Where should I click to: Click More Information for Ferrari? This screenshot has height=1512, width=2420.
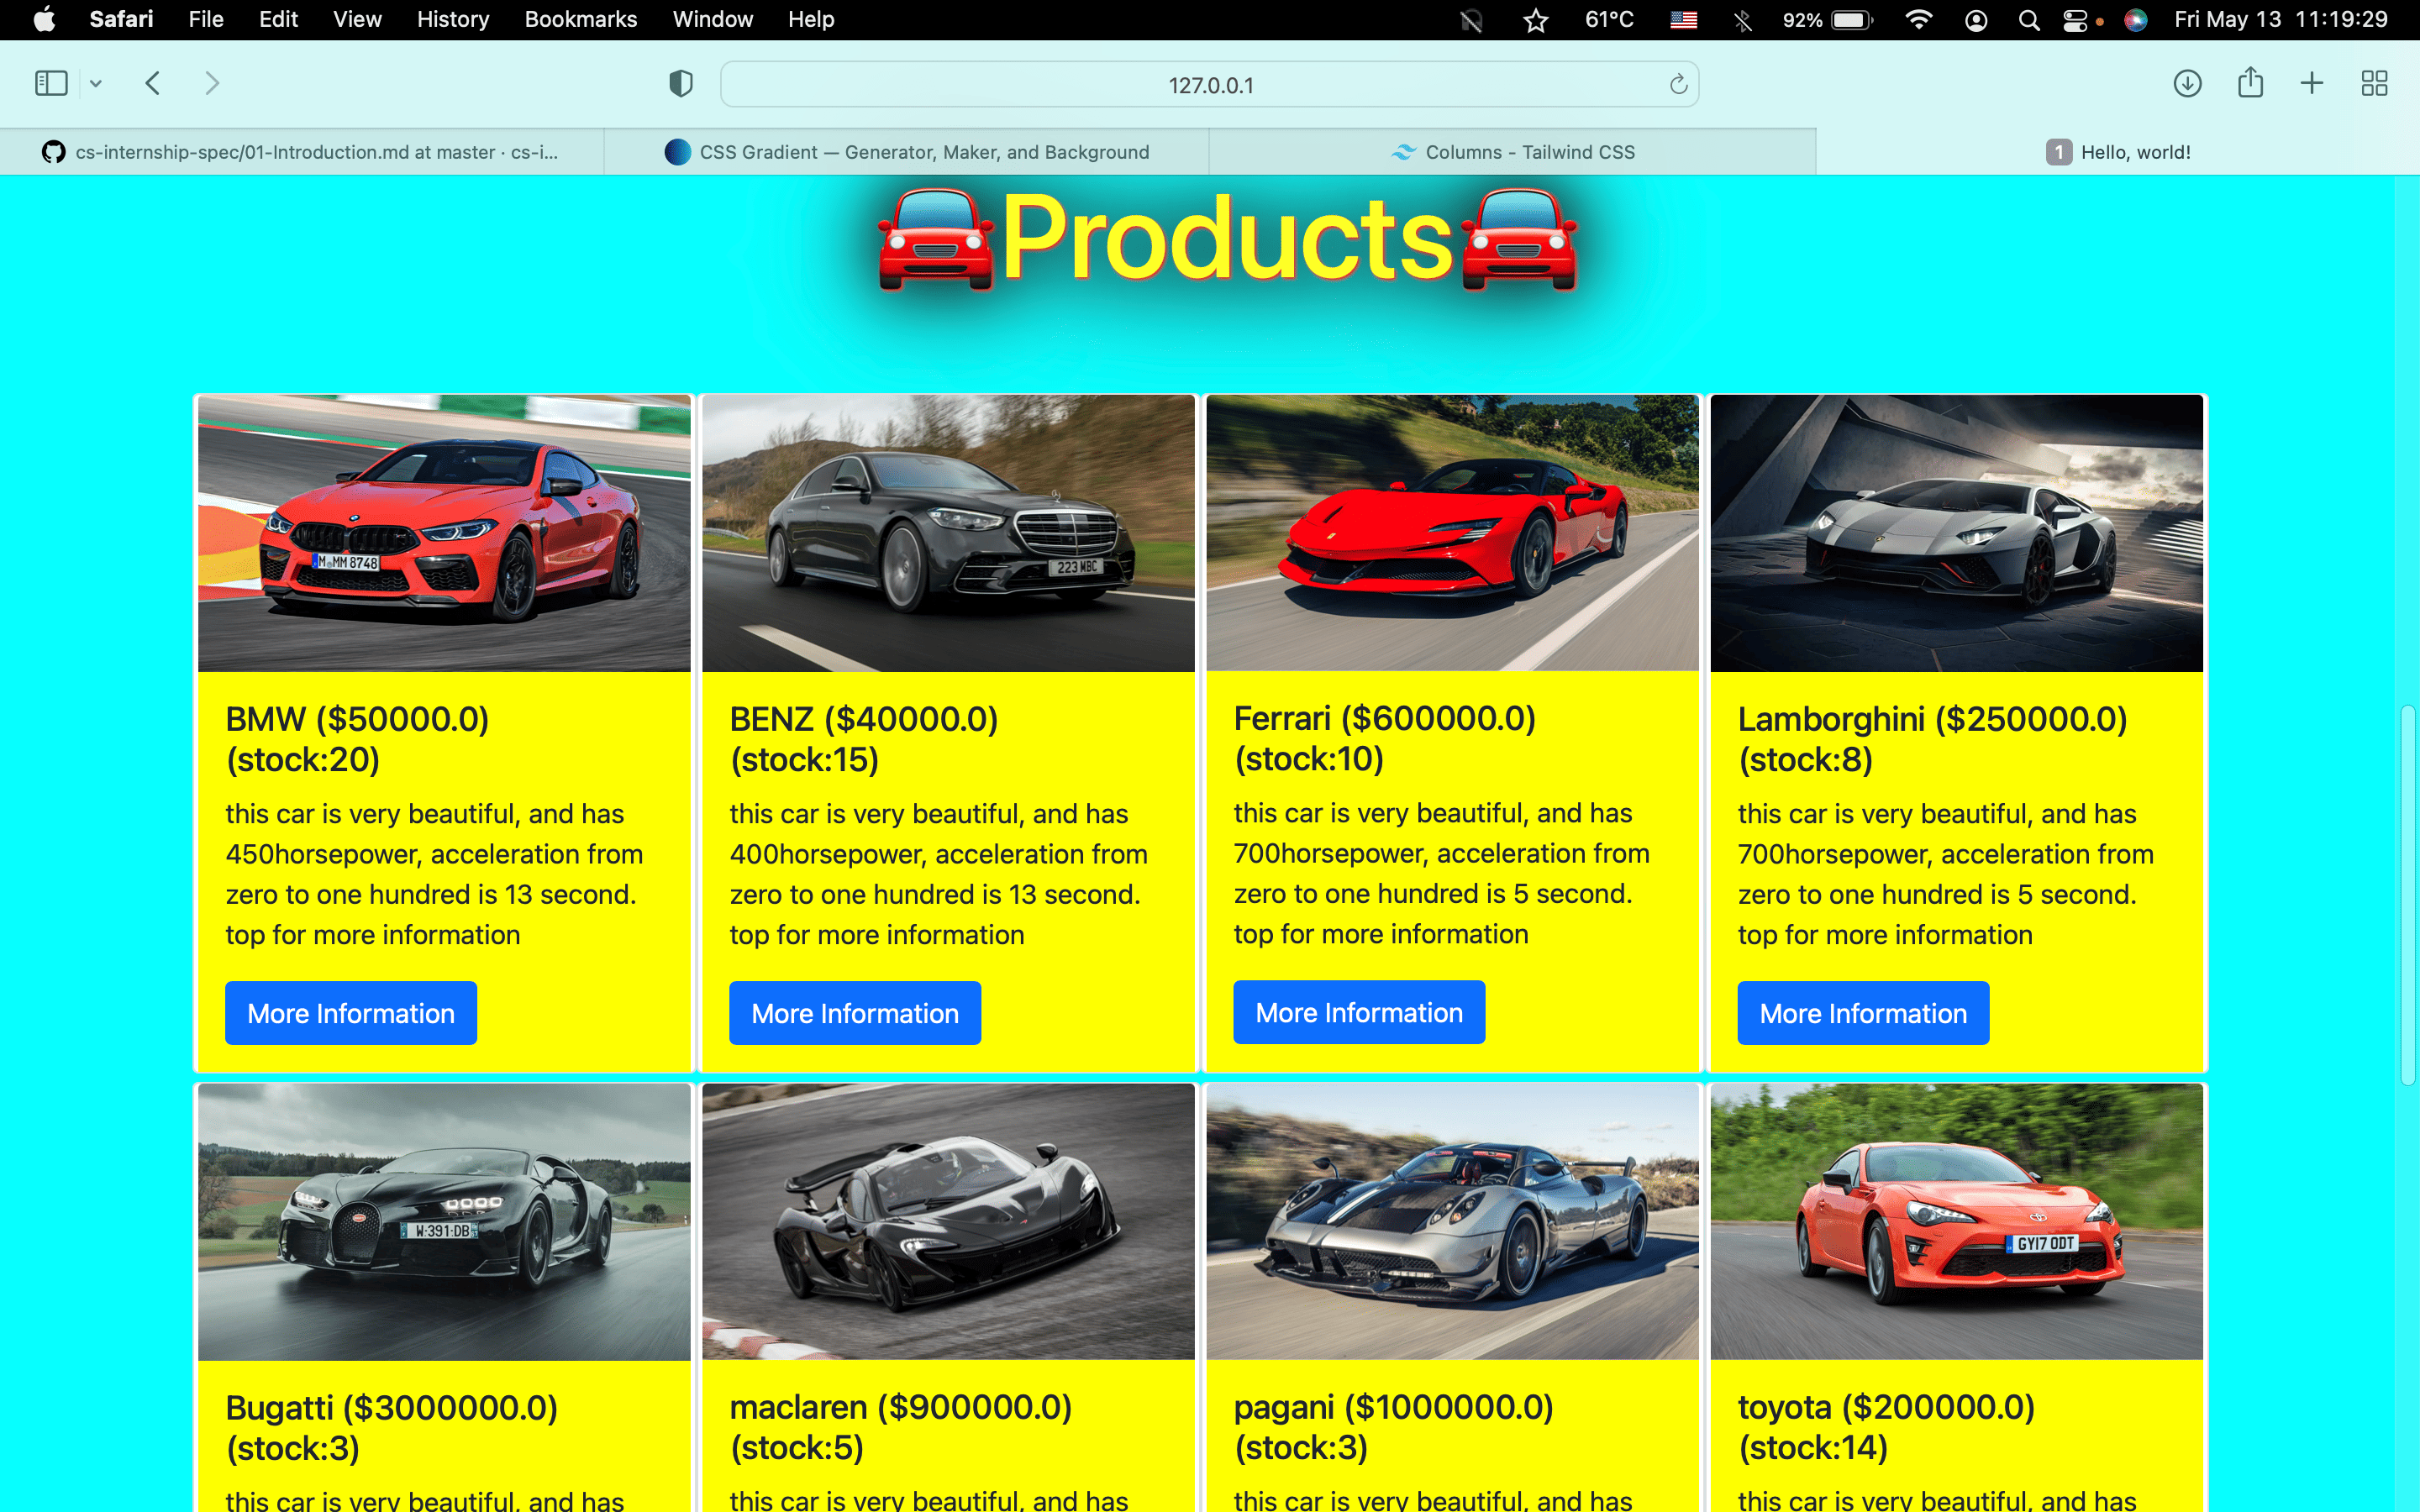click(x=1359, y=1012)
